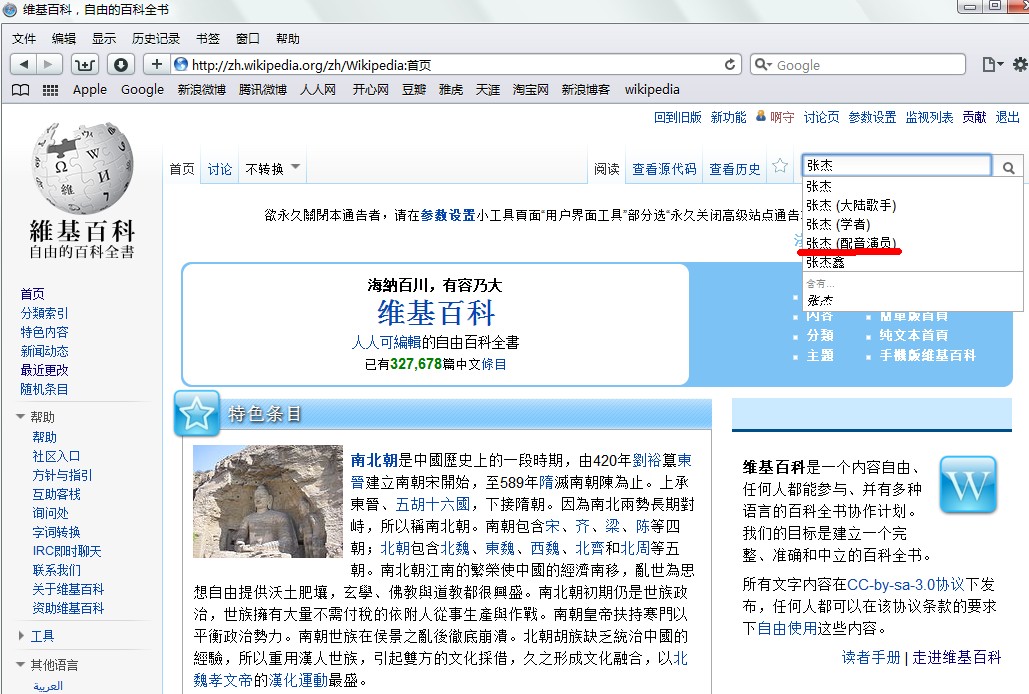Collapse the 其他语言 sidebar section
1029x694 pixels.
20,664
